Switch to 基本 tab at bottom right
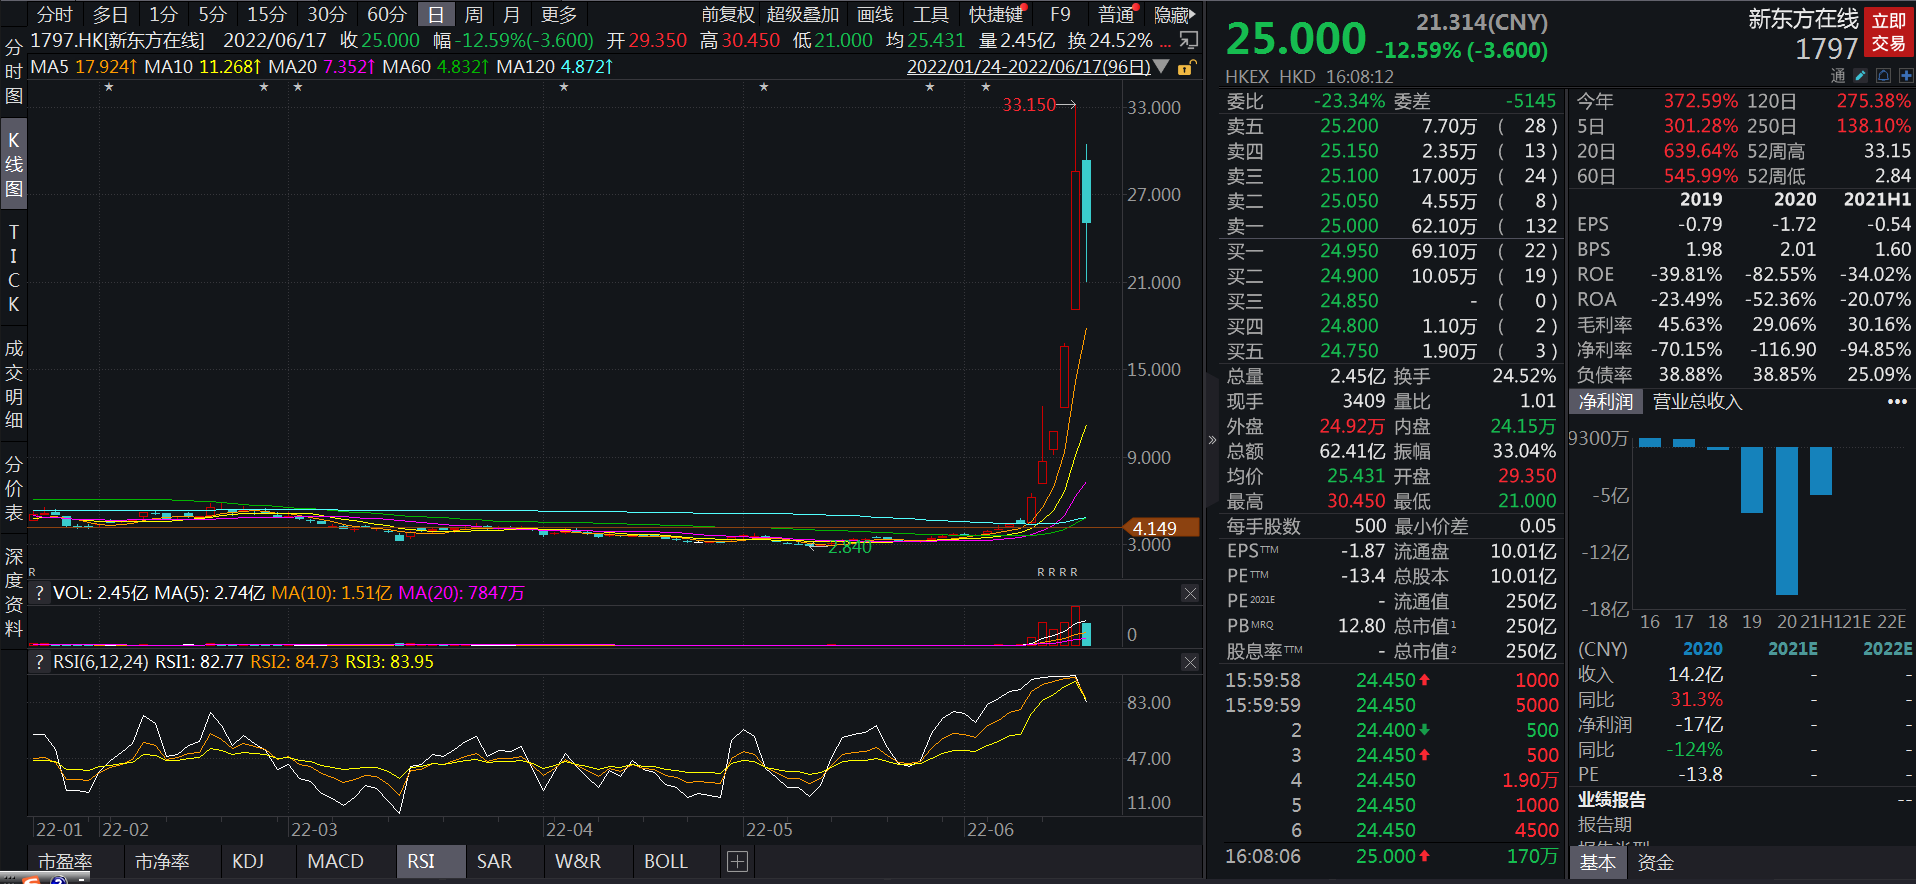Image resolution: width=1916 pixels, height=884 pixels. pos(1597,862)
